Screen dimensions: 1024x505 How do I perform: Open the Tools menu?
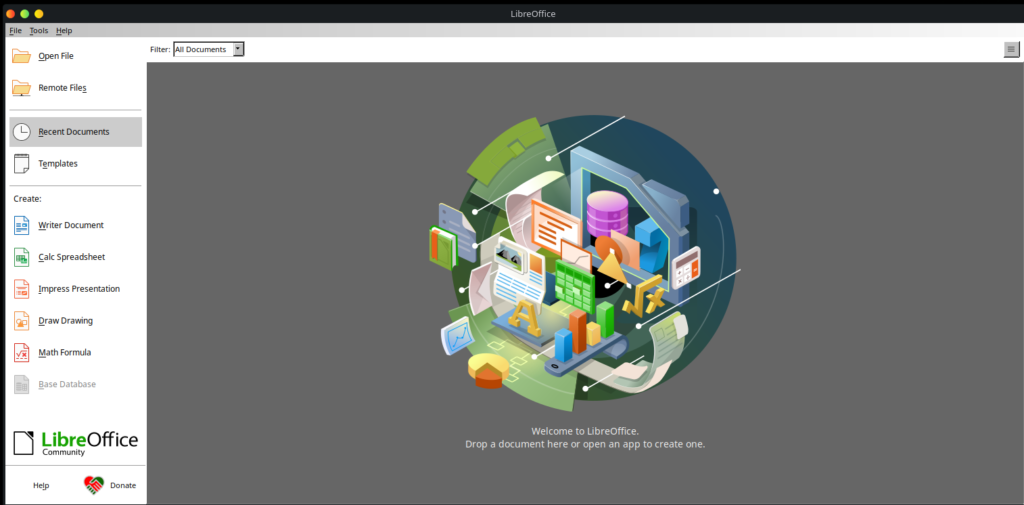tap(39, 31)
